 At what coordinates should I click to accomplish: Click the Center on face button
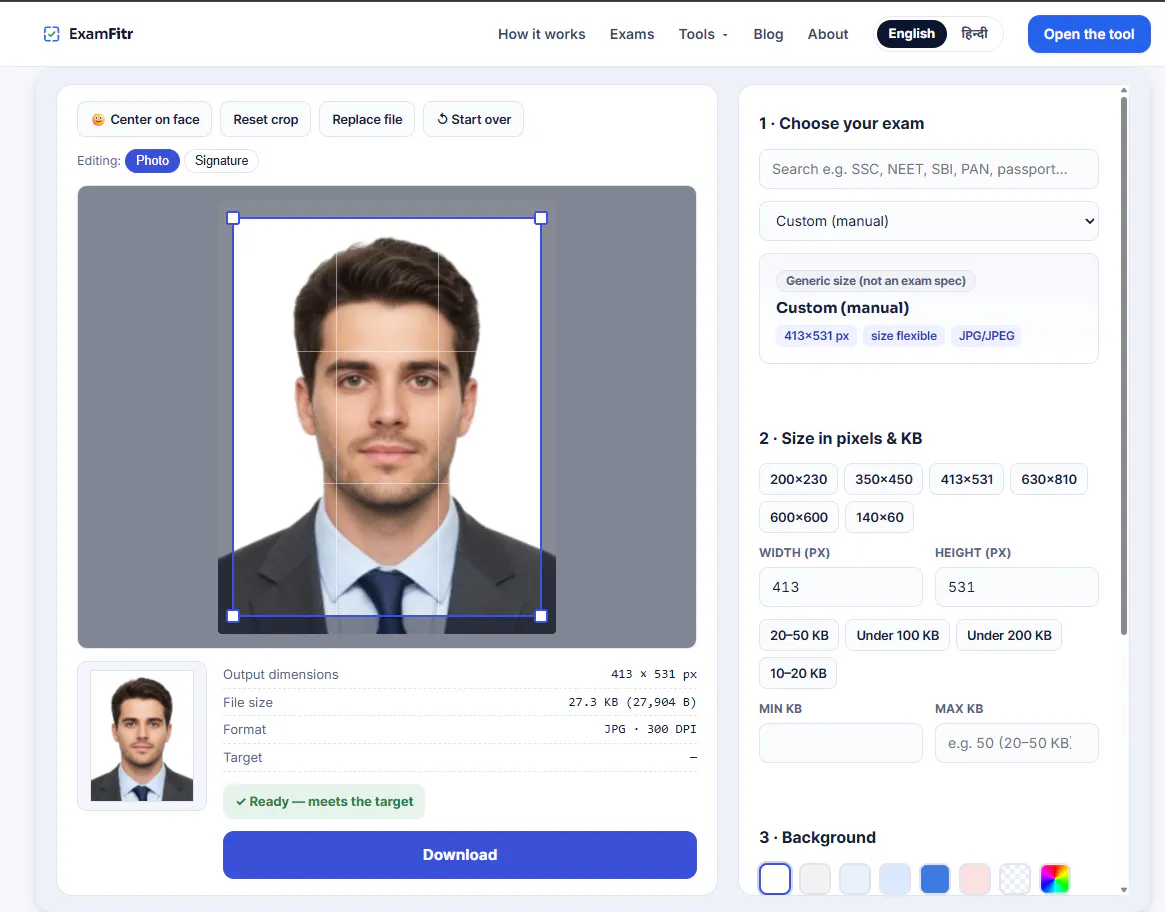[145, 120]
